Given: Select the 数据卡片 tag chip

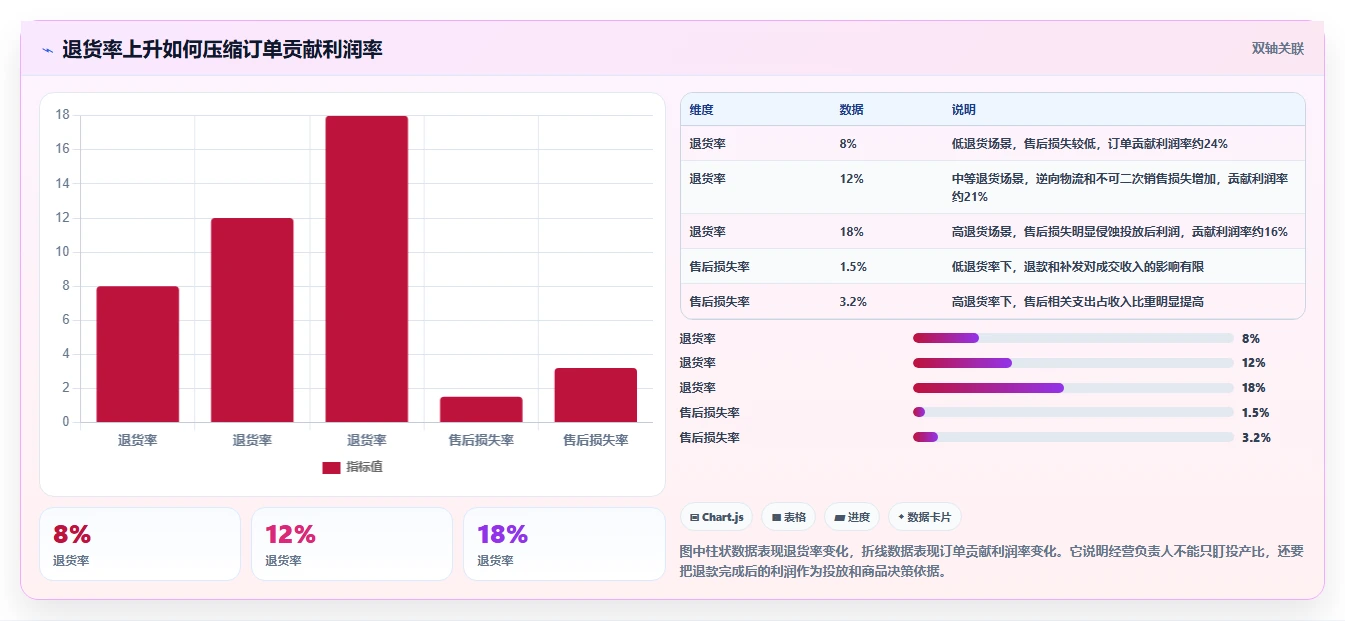Looking at the screenshot, I should [925, 517].
